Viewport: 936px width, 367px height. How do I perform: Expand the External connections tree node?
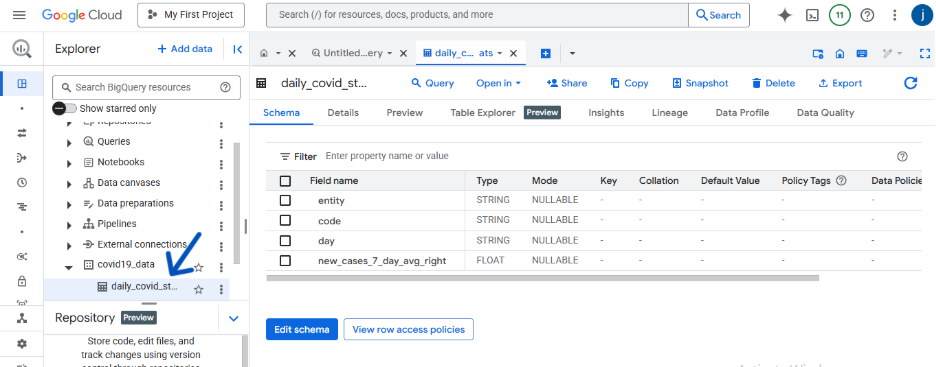(x=69, y=245)
